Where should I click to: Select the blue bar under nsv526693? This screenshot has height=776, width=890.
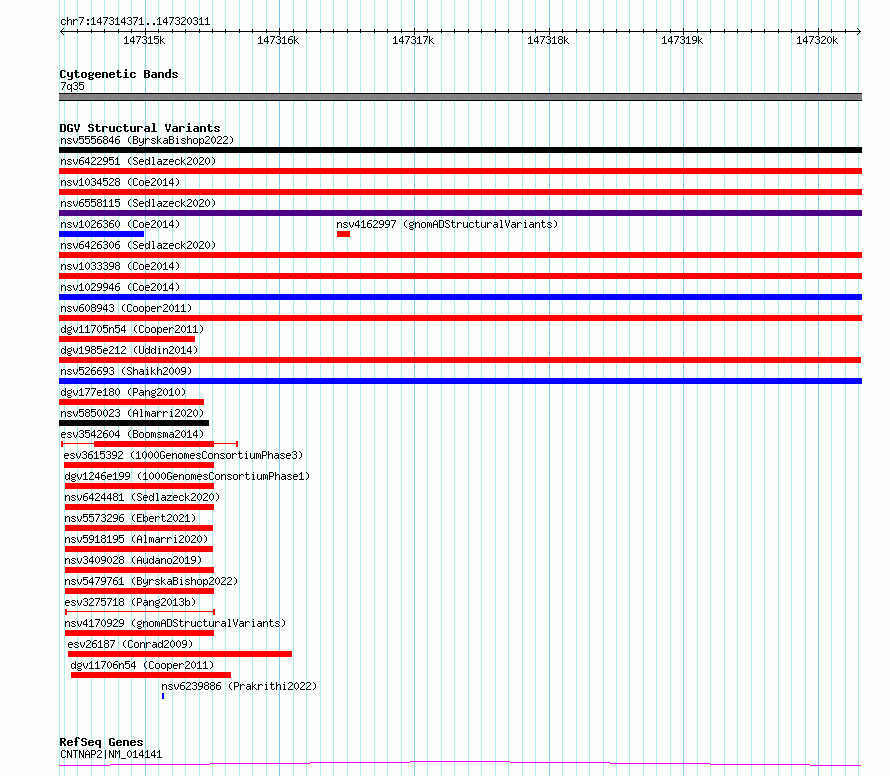[x=460, y=381]
